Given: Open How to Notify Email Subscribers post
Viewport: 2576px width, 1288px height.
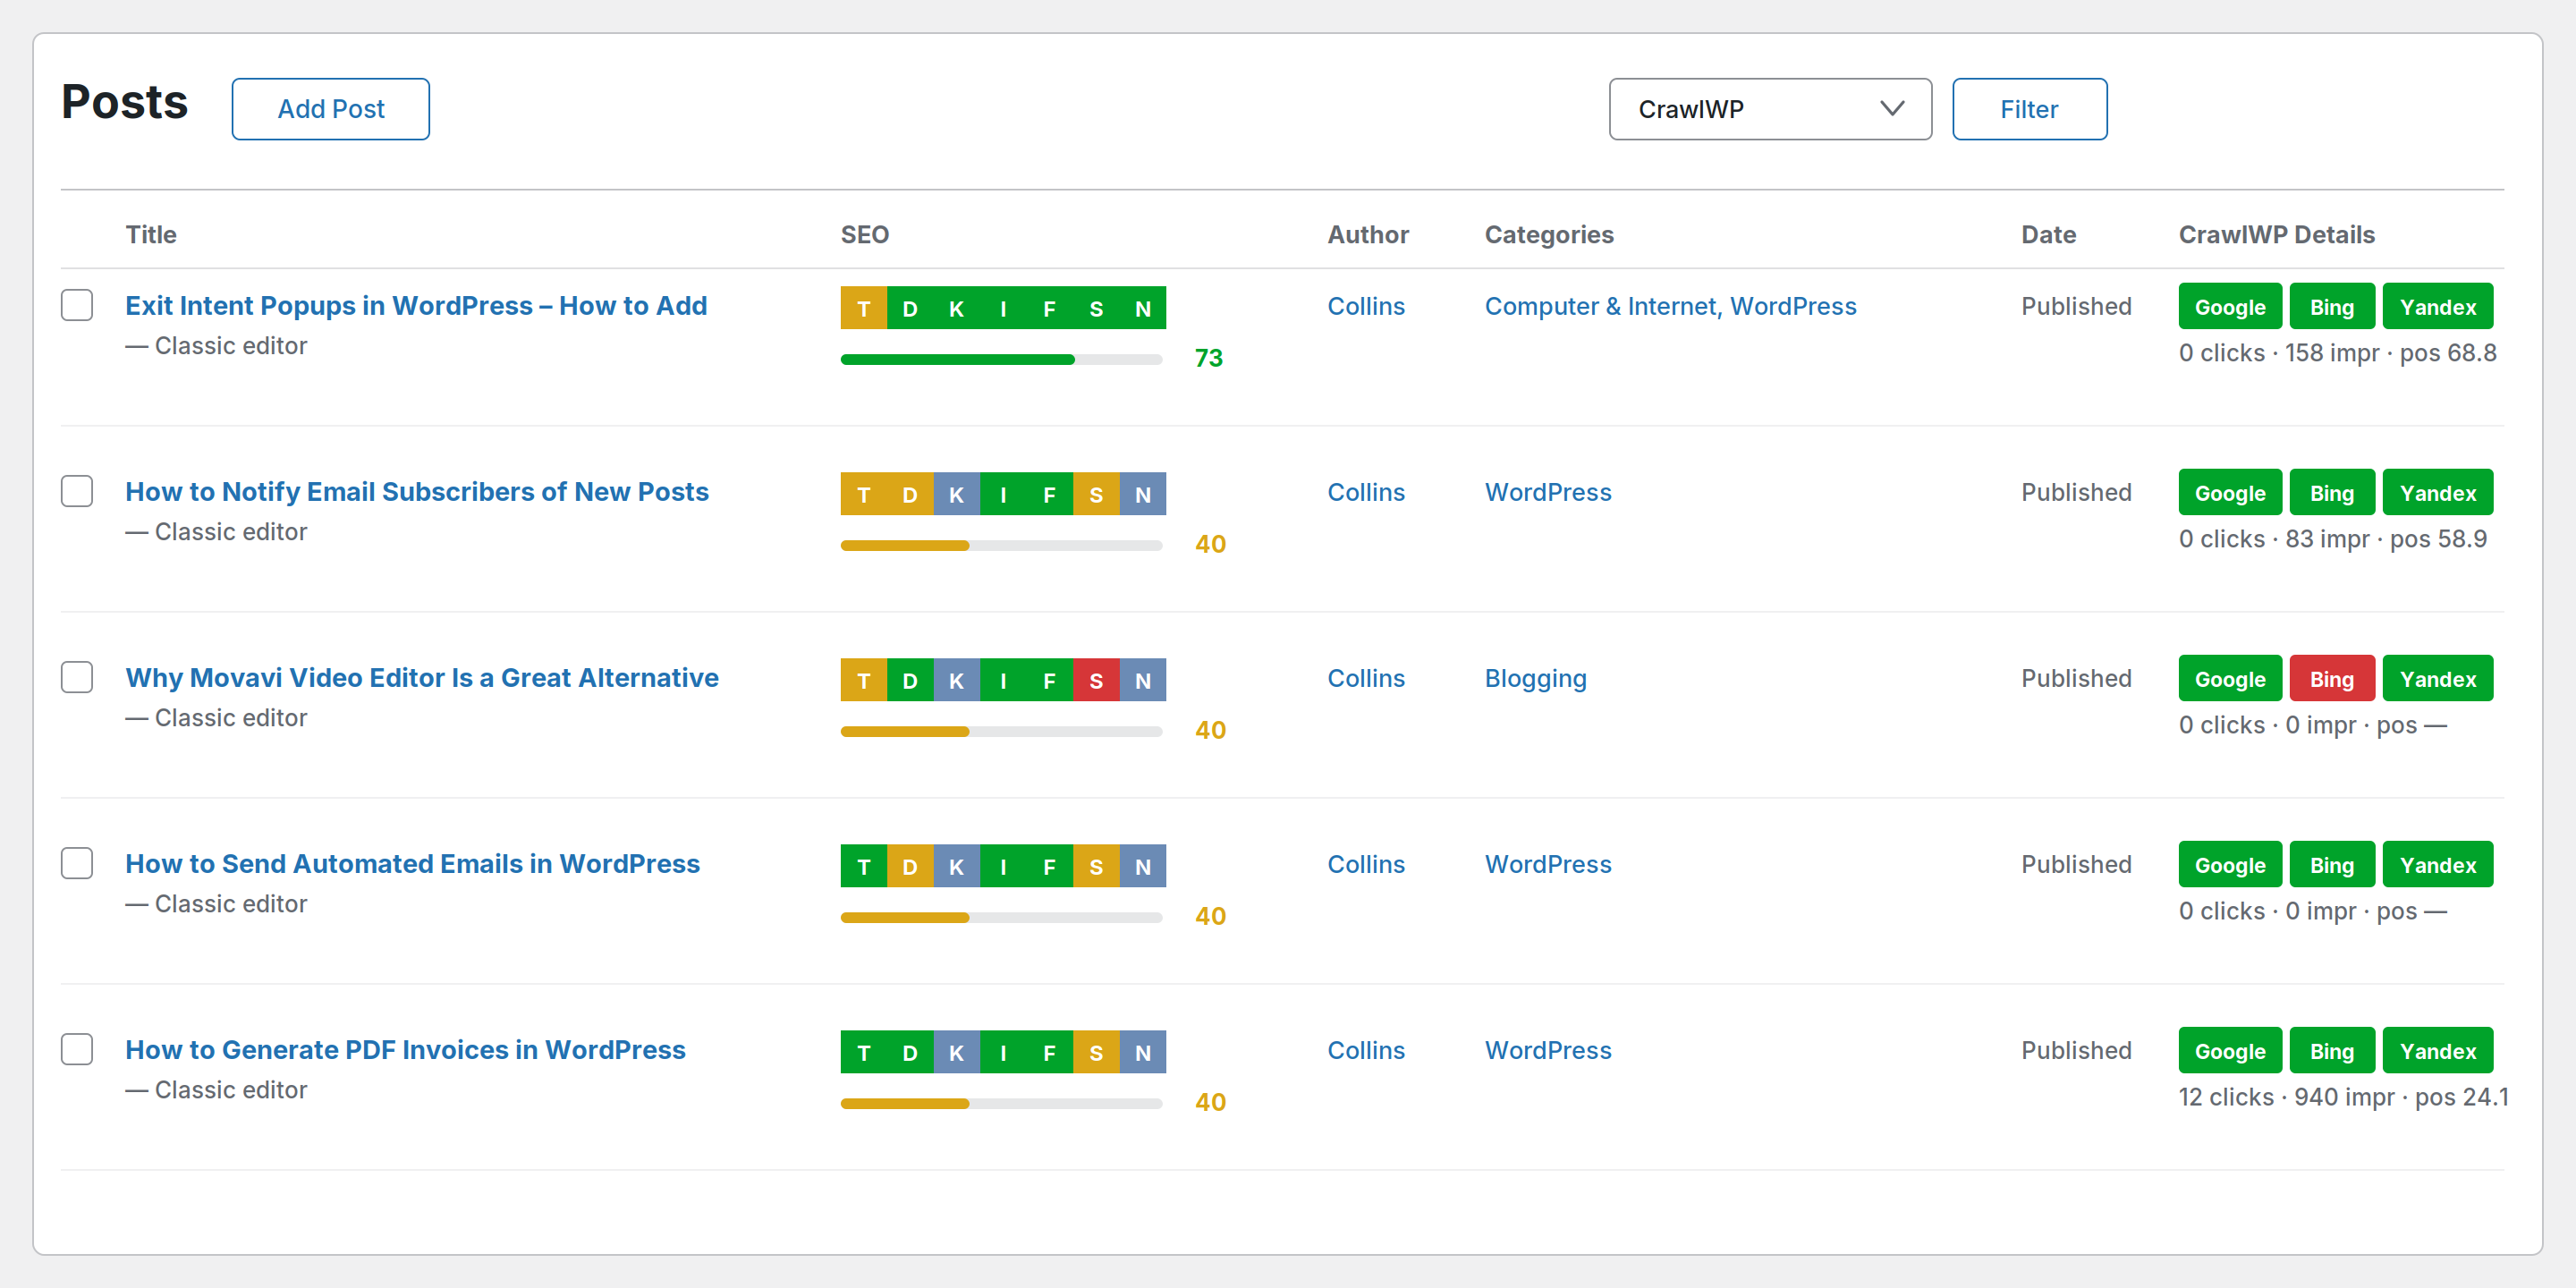Looking at the screenshot, I should tap(417, 491).
